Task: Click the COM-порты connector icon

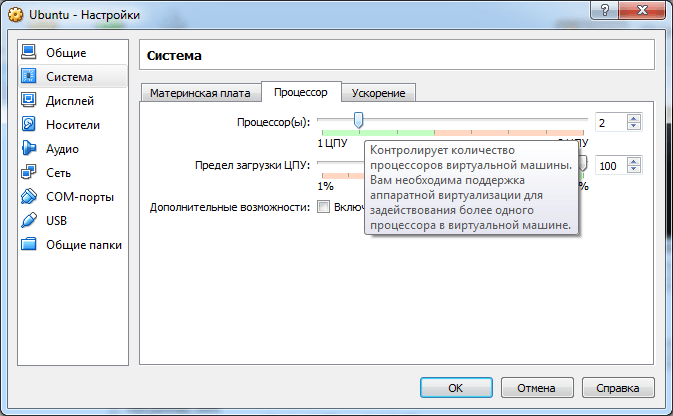Action: click(29, 196)
